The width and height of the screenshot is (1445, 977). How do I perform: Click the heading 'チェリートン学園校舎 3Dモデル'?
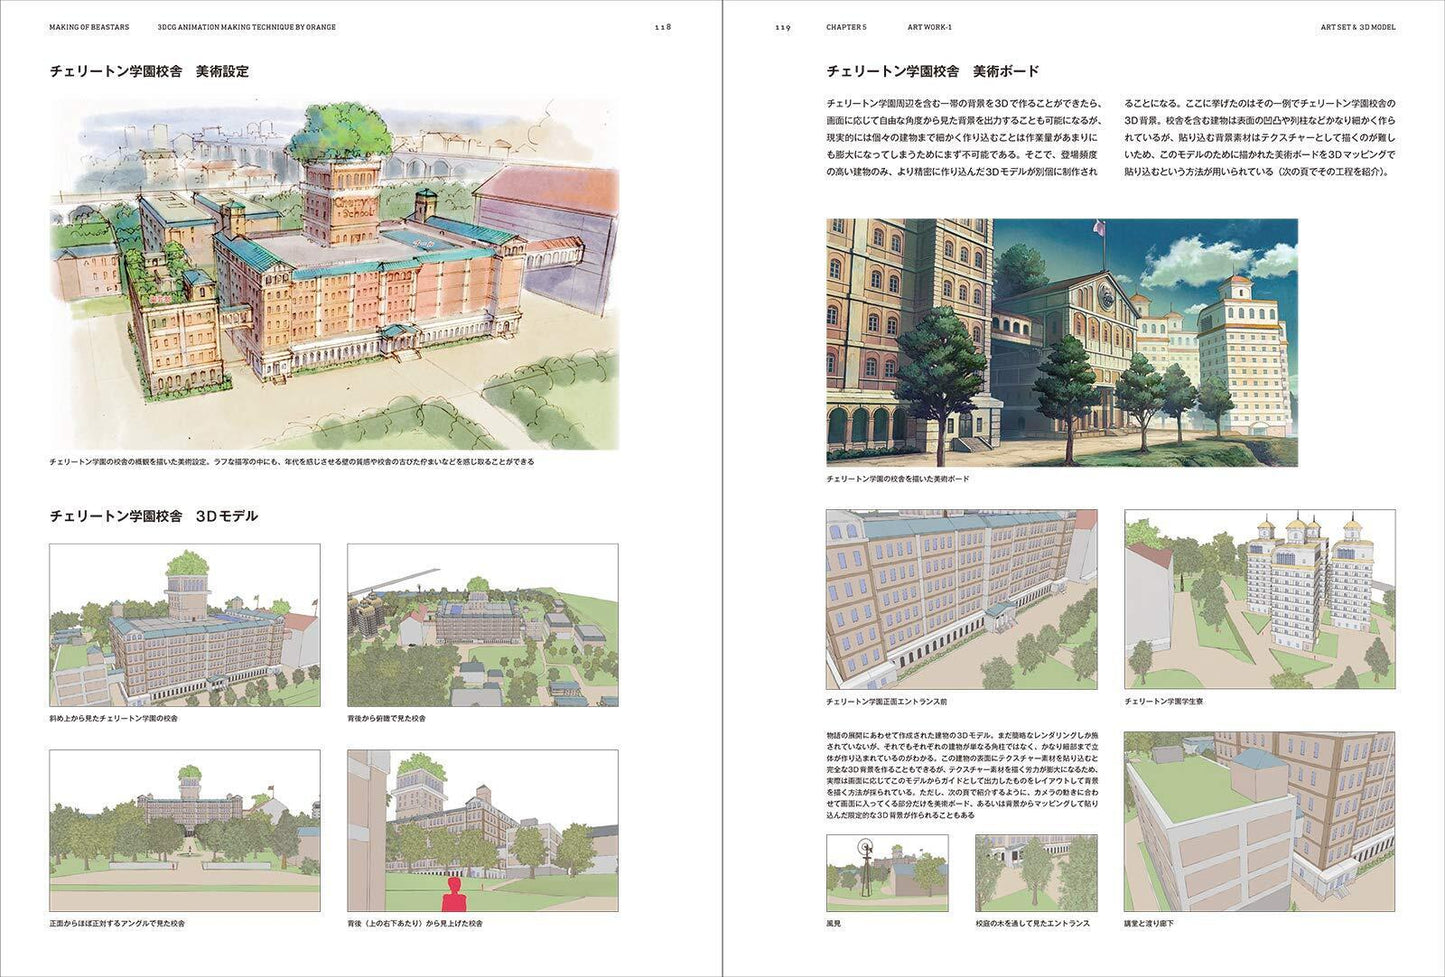click(x=154, y=516)
